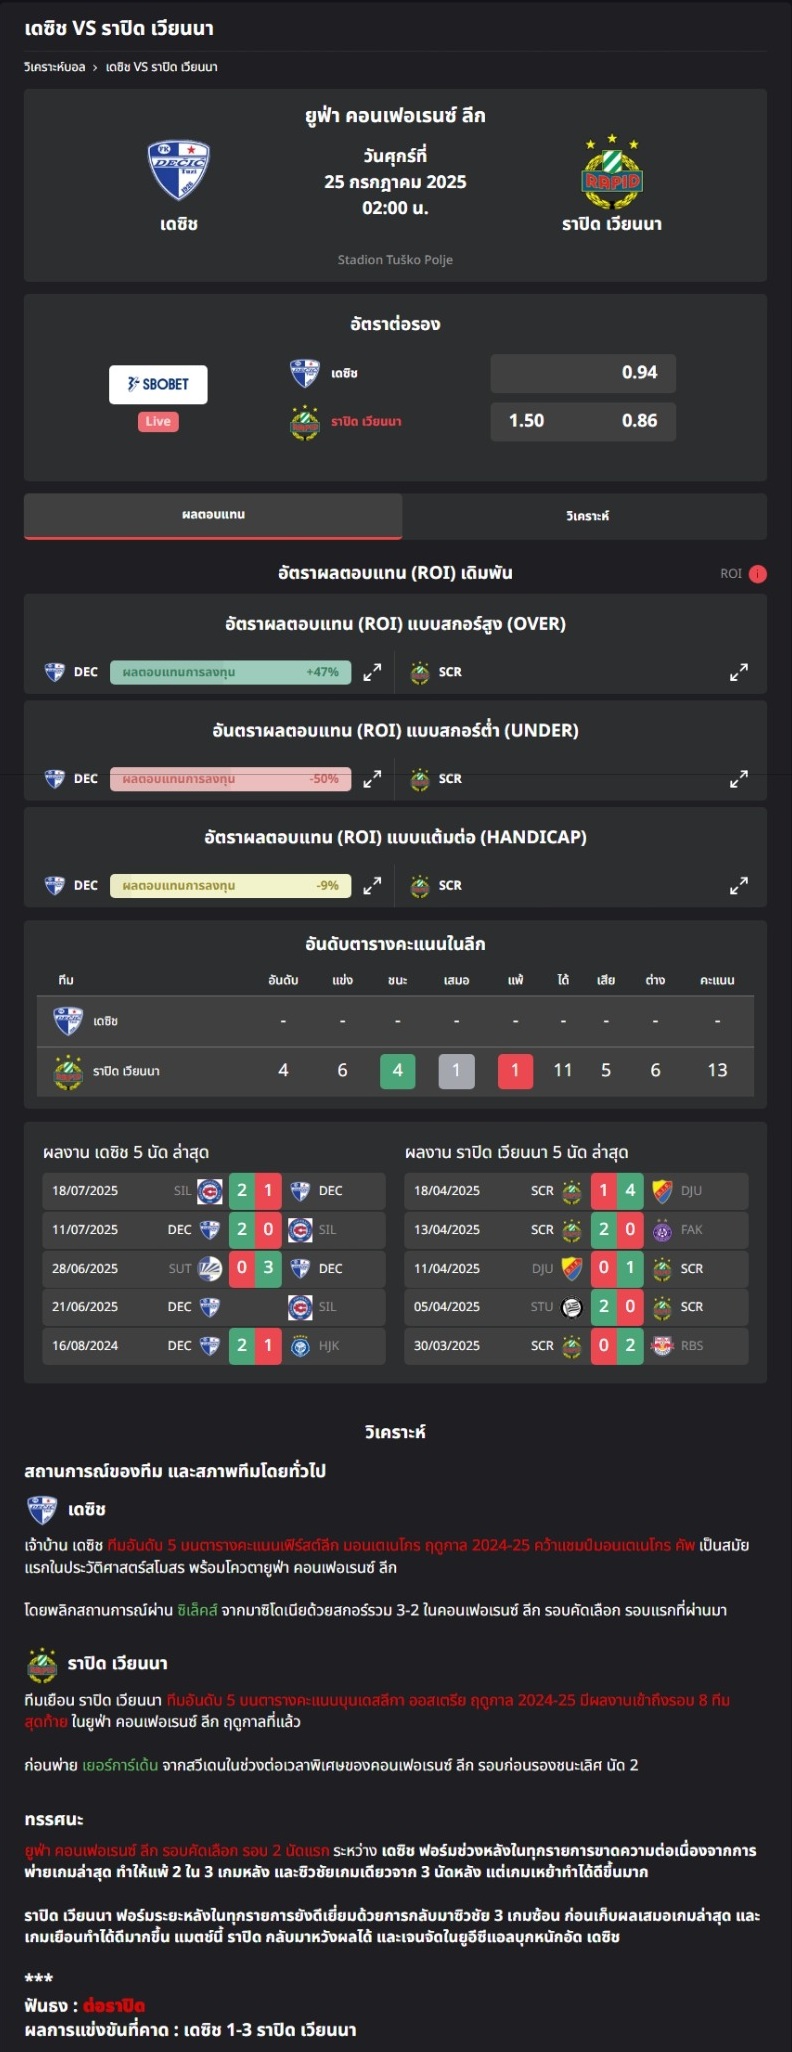Viewport: 792px width, 2052px height.
Task: Click the Rapid Vienna row in league table
Action: [396, 1071]
